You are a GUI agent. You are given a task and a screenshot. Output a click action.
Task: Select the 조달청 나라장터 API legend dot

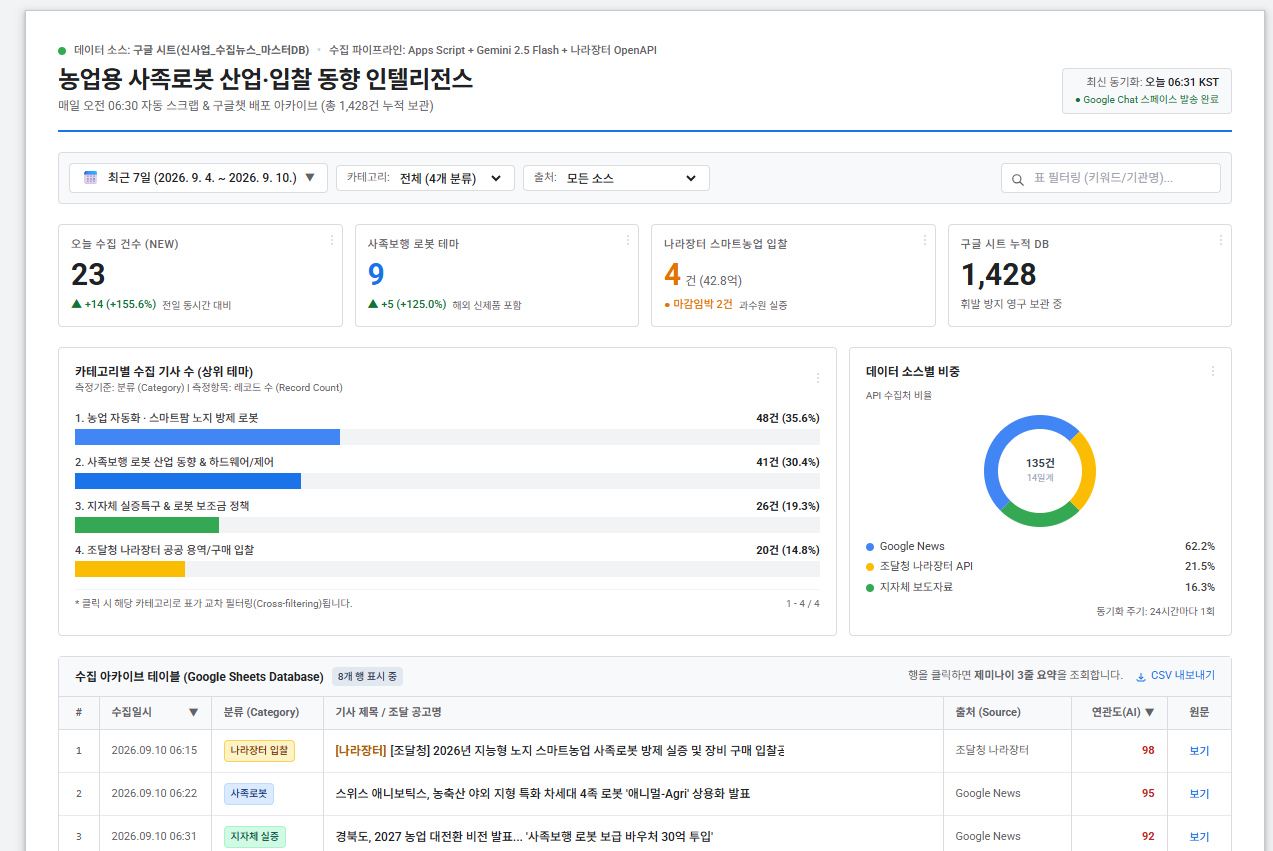(870, 567)
